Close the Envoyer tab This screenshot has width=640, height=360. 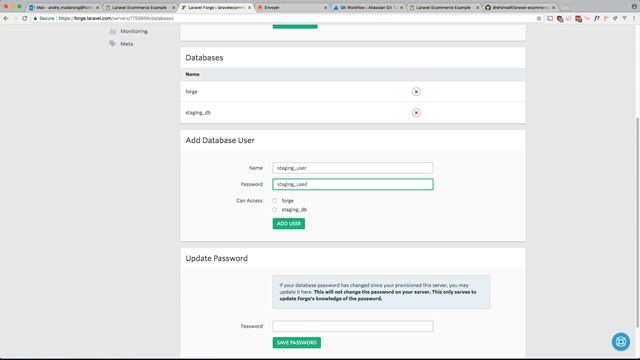(x=325, y=7)
